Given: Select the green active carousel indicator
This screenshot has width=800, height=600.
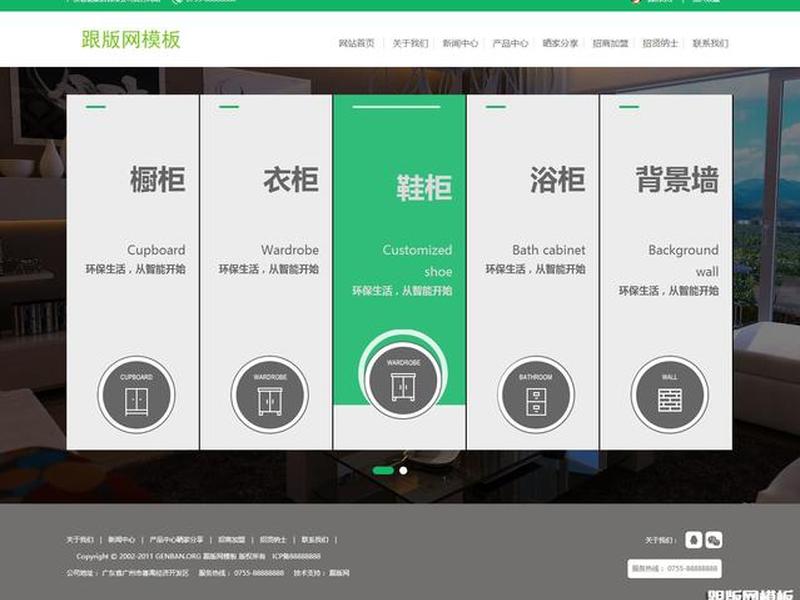Looking at the screenshot, I should pos(383,470).
